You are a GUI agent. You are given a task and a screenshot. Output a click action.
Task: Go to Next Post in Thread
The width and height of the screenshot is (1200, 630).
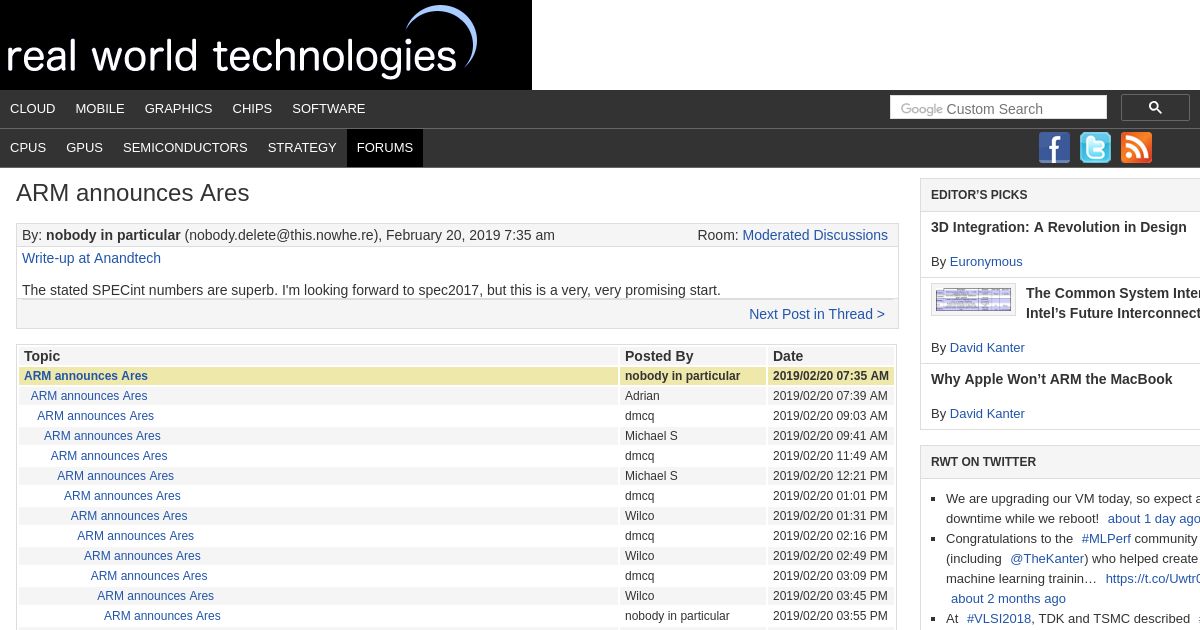pyautogui.click(x=817, y=314)
